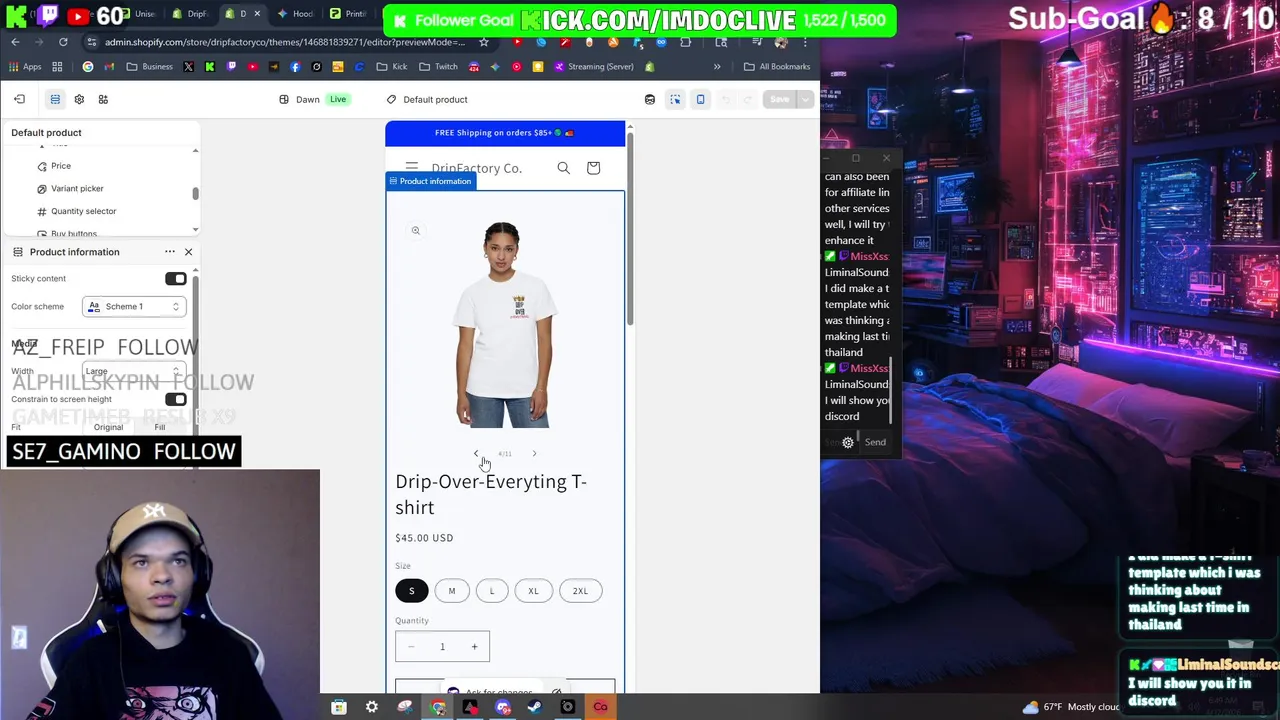Open the Save button dropdown arrow
This screenshot has height=720, width=1280.
pyautogui.click(x=805, y=99)
